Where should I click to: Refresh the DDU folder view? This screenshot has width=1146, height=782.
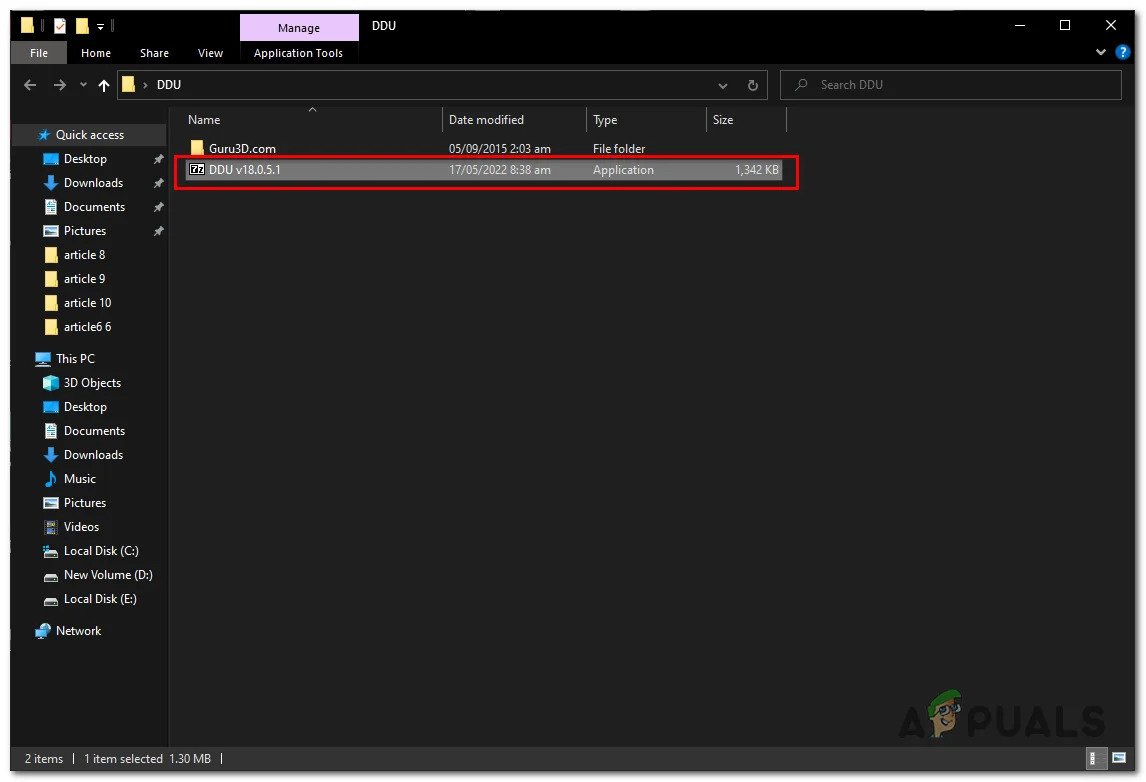[753, 86]
